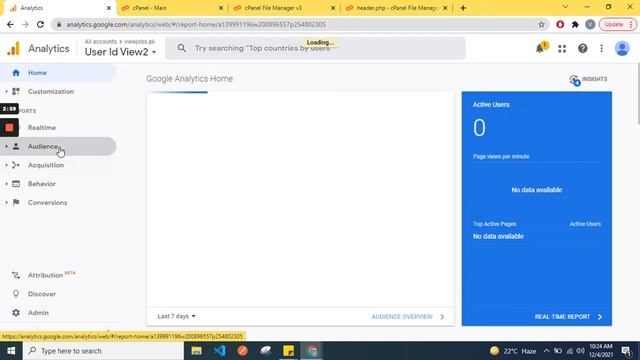Open the Real-Time Report link
640x360 pixels.
pyautogui.click(x=568, y=317)
